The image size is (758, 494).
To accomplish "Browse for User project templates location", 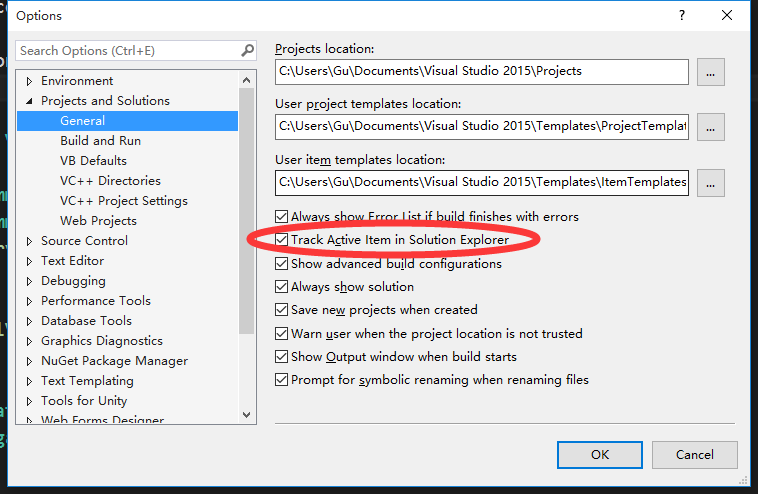I will pyautogui.click(x=710, y=127).
